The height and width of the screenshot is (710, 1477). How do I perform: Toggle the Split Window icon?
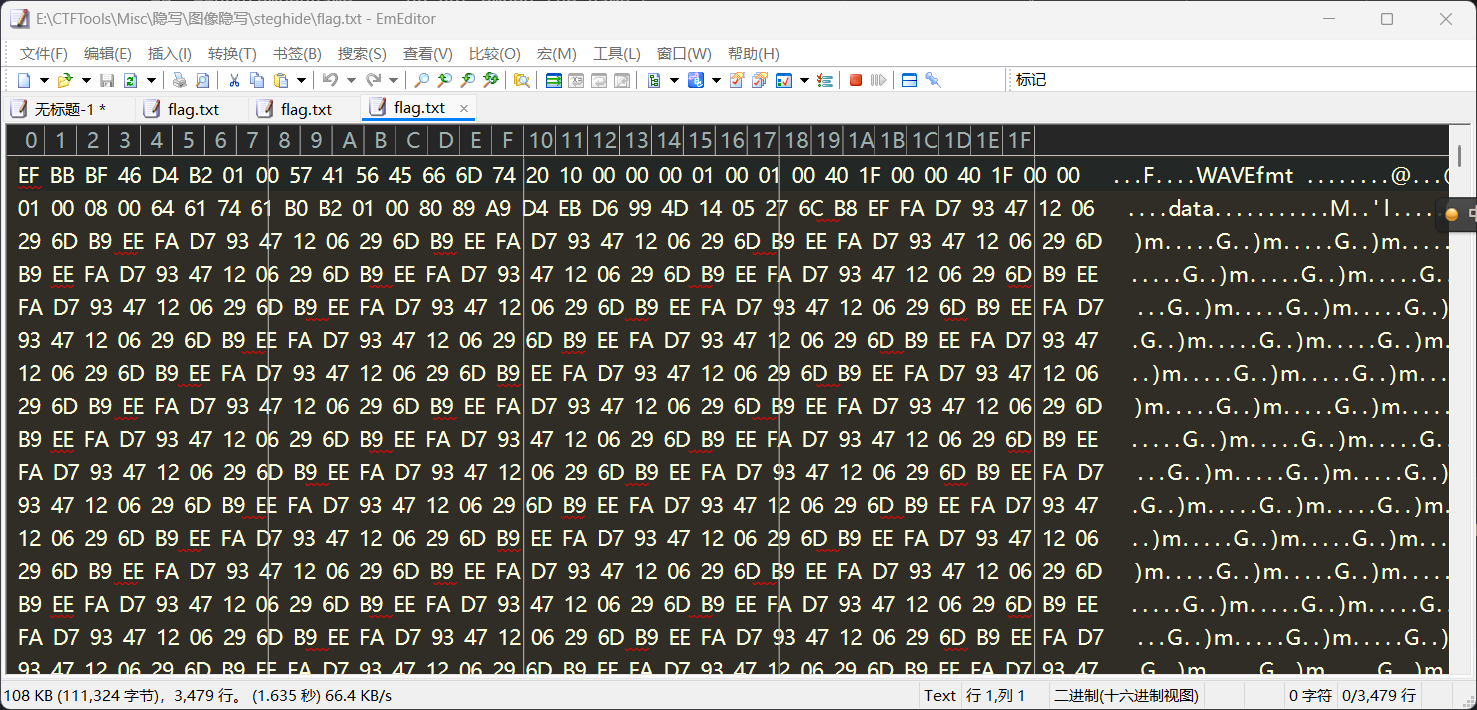click(909, 80)
